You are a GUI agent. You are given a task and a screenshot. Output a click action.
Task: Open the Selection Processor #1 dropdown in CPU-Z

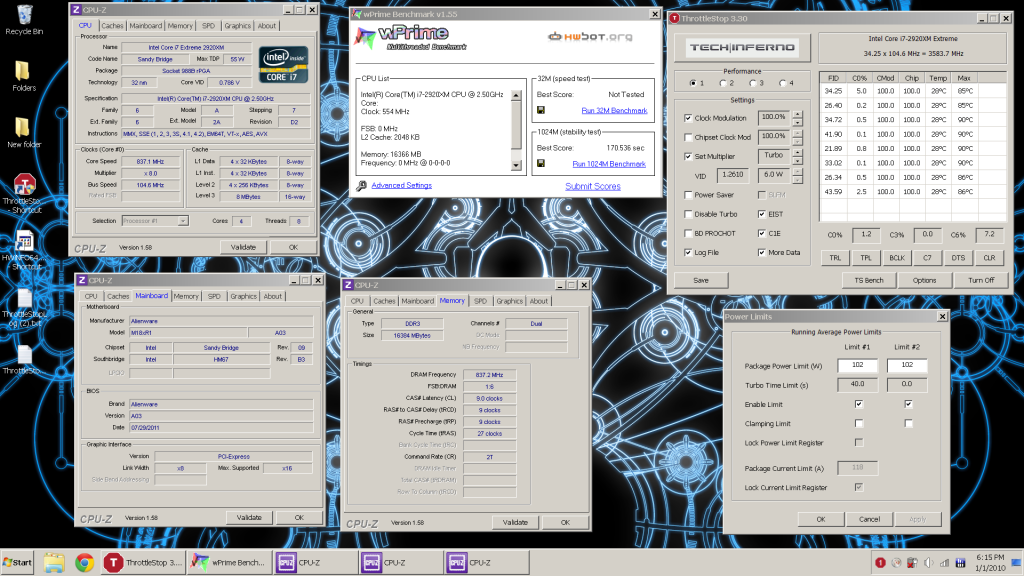[x=155, y=221]
